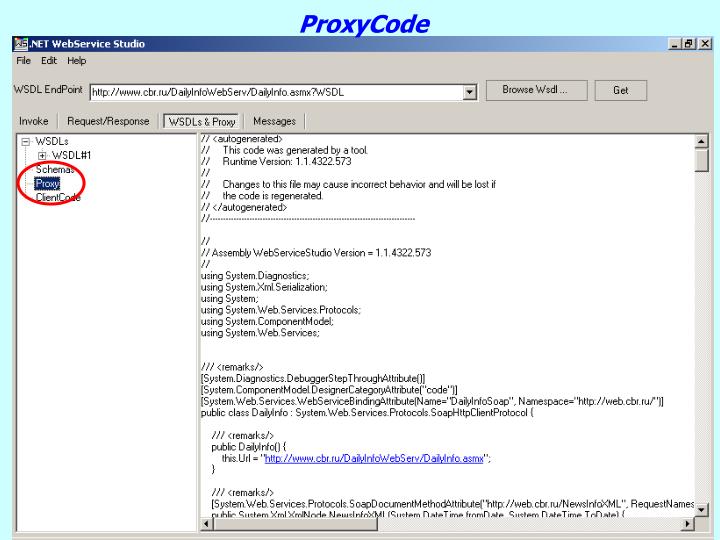Viewport: 720px width, 540px height.
Task: Collapse the WSDLs tree node
Action: click(x=26, y=141)
